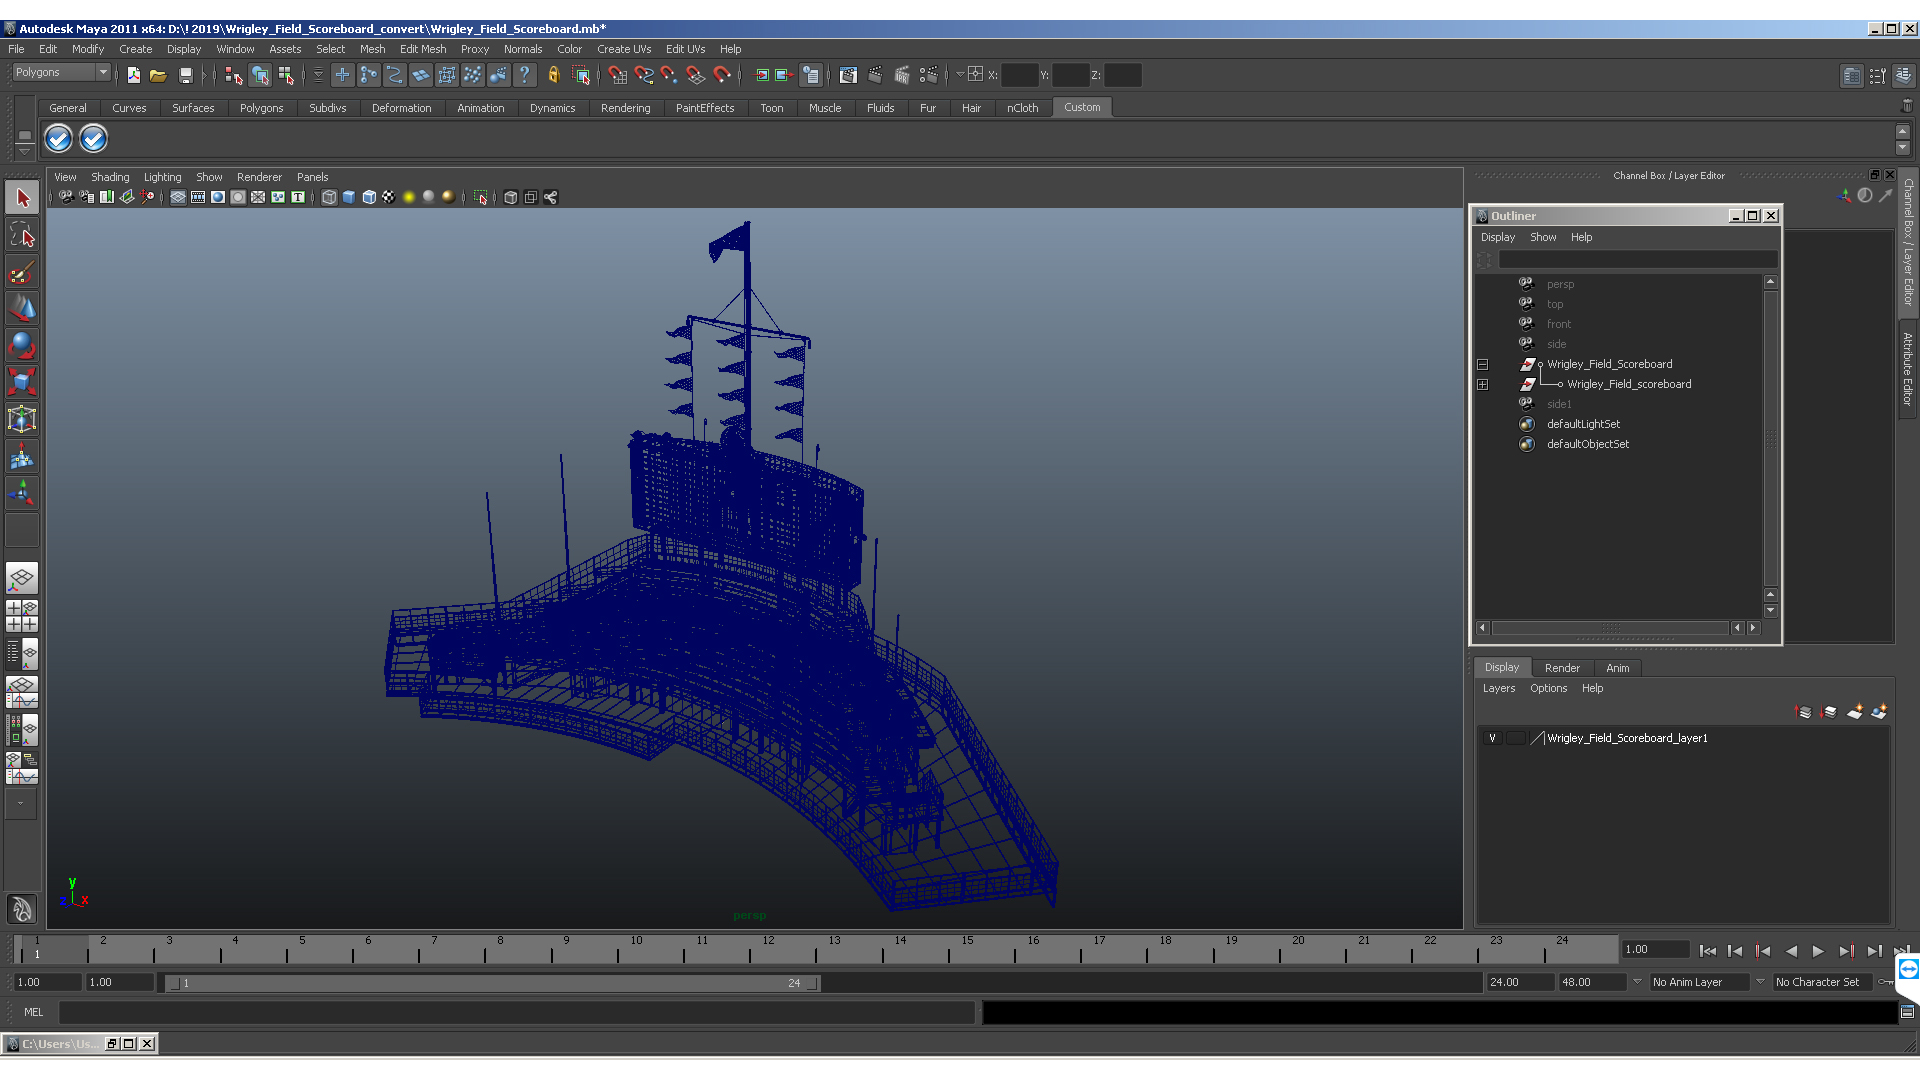The image size is (1920, 1080).
Task: Open the viewport Shading menu
Action: tap(110, 177)
